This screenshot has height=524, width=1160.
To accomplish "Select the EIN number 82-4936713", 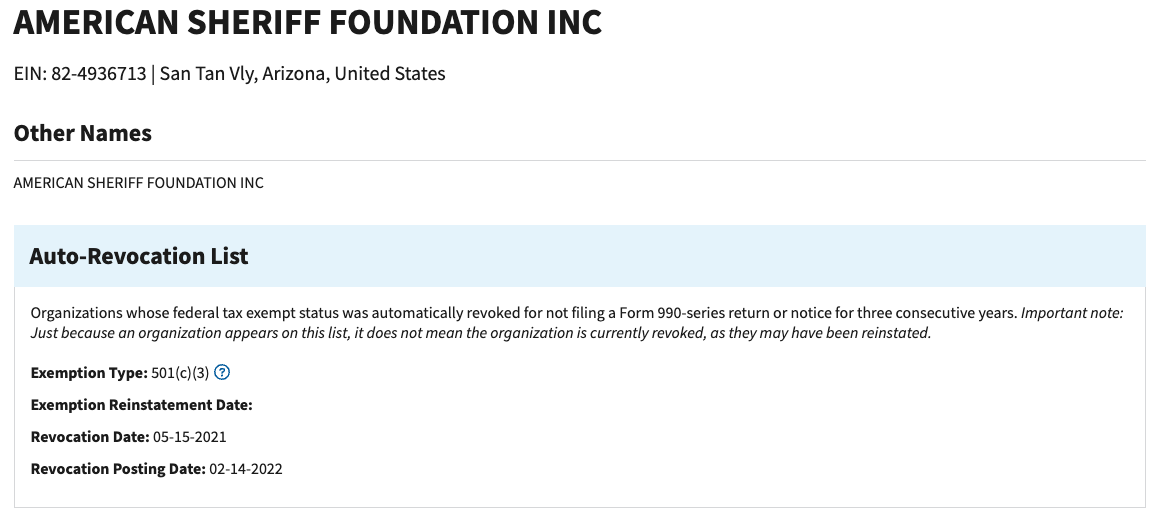I will (x=98, y=74).
